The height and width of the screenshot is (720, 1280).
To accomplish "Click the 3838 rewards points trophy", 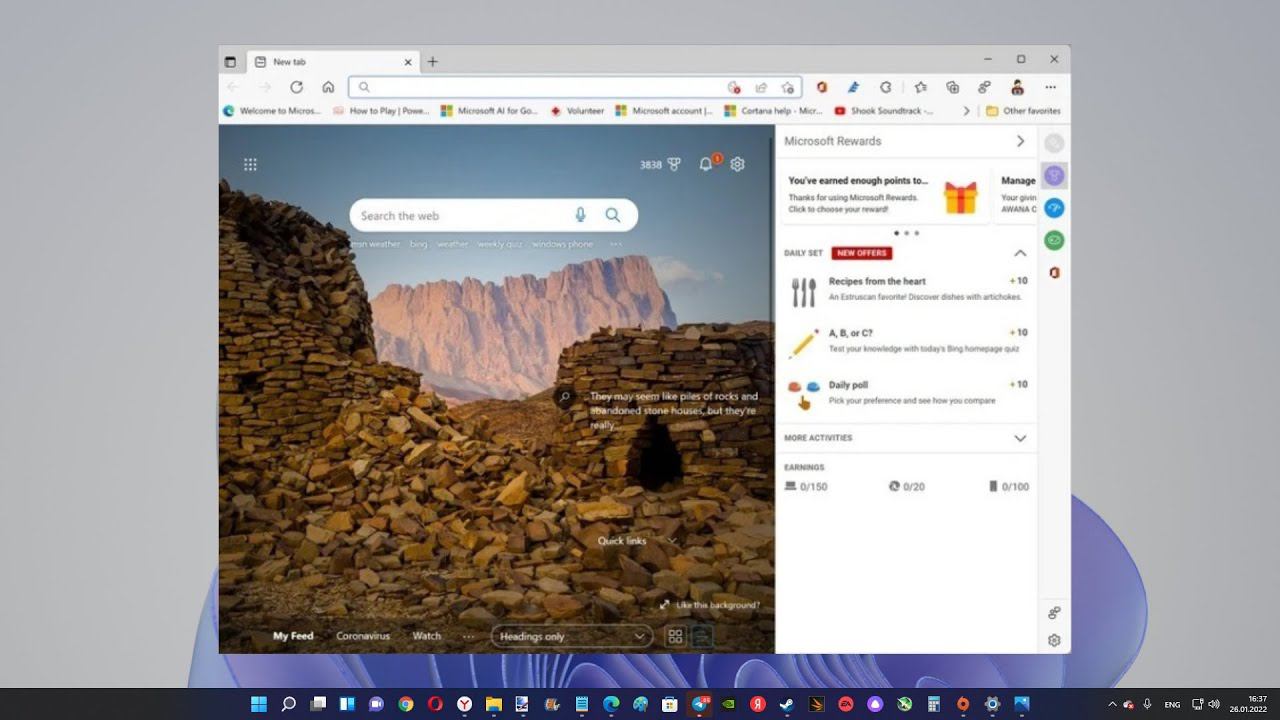I will (x=661, y=165).
